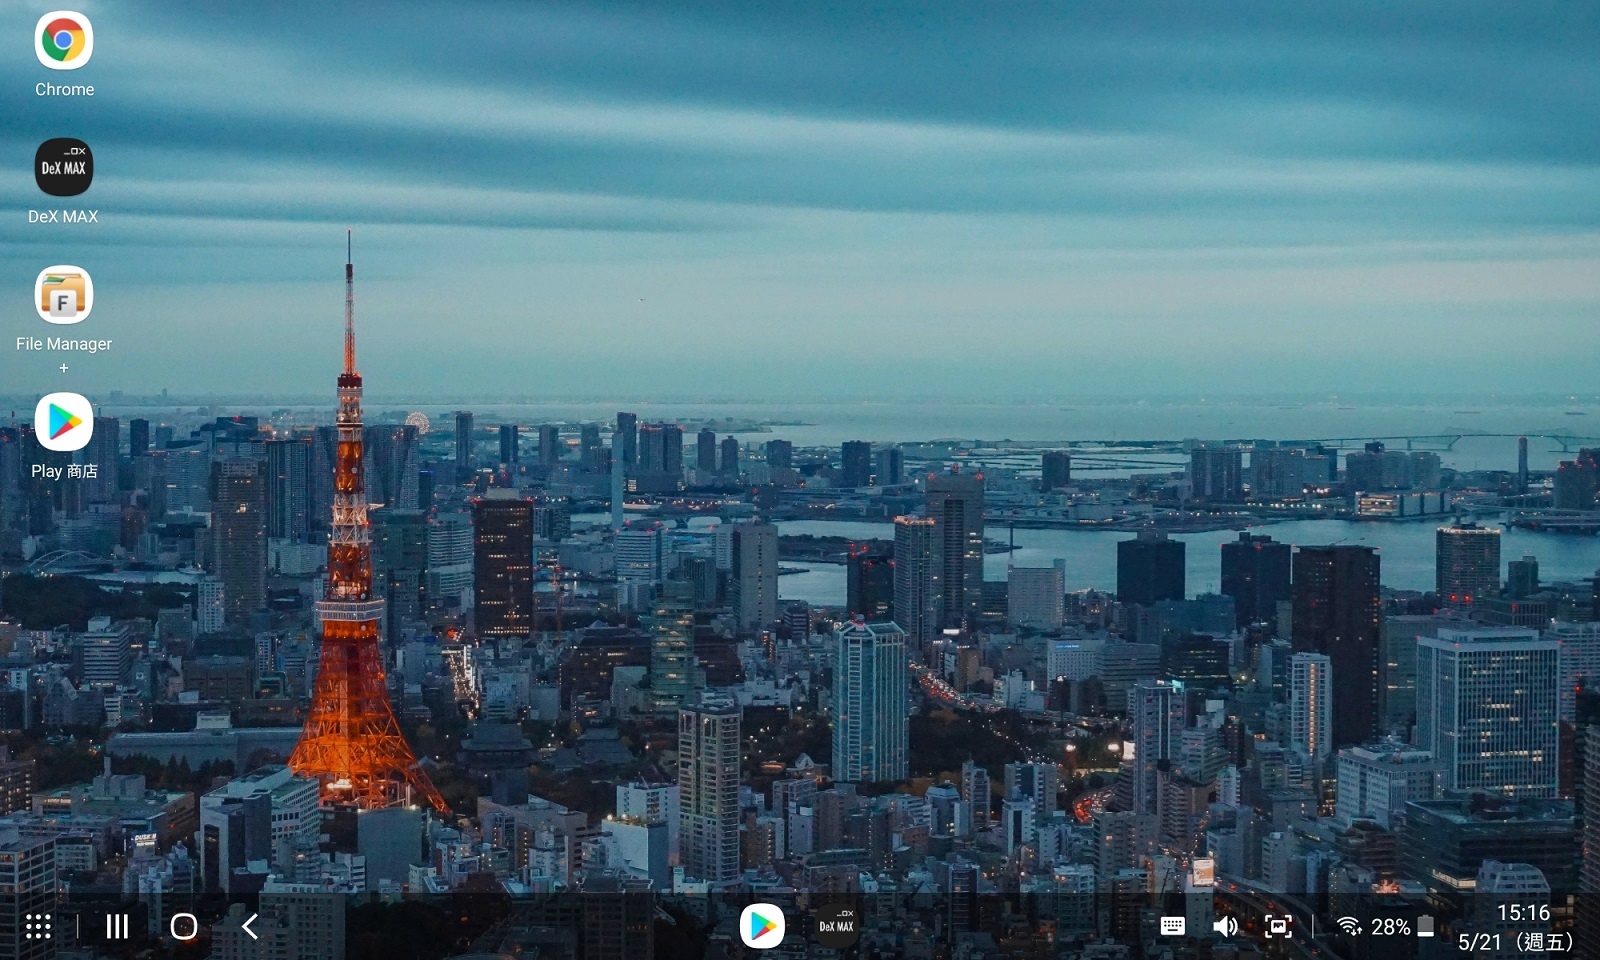
Task: Open the Play 商店 desktop shortcut
Action: pos(64,436)
